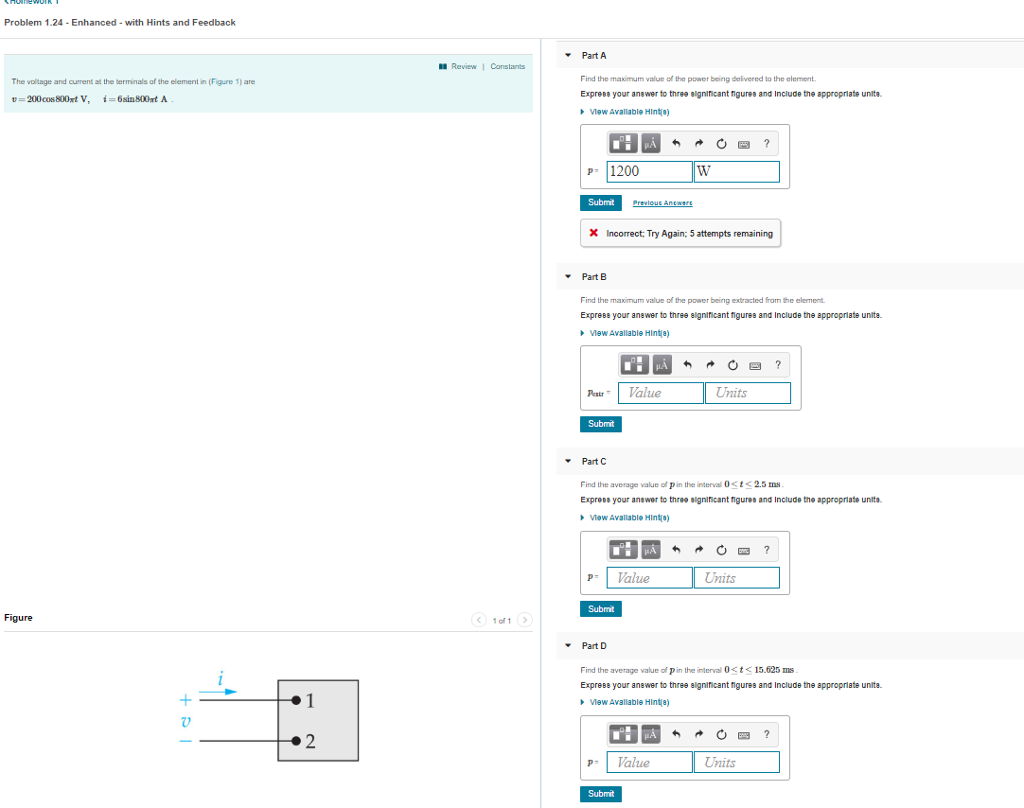Open the units palette in Part D toolbar
The image size is (1024, 808).
pyautogui.click(x=648, y=734)
